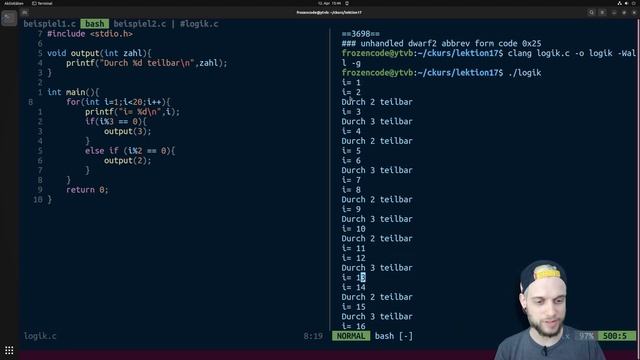The width and height of the screenshot is (640, 360).
Task: Click the 'i= 10' output line
Action: [x=353, y=229]
